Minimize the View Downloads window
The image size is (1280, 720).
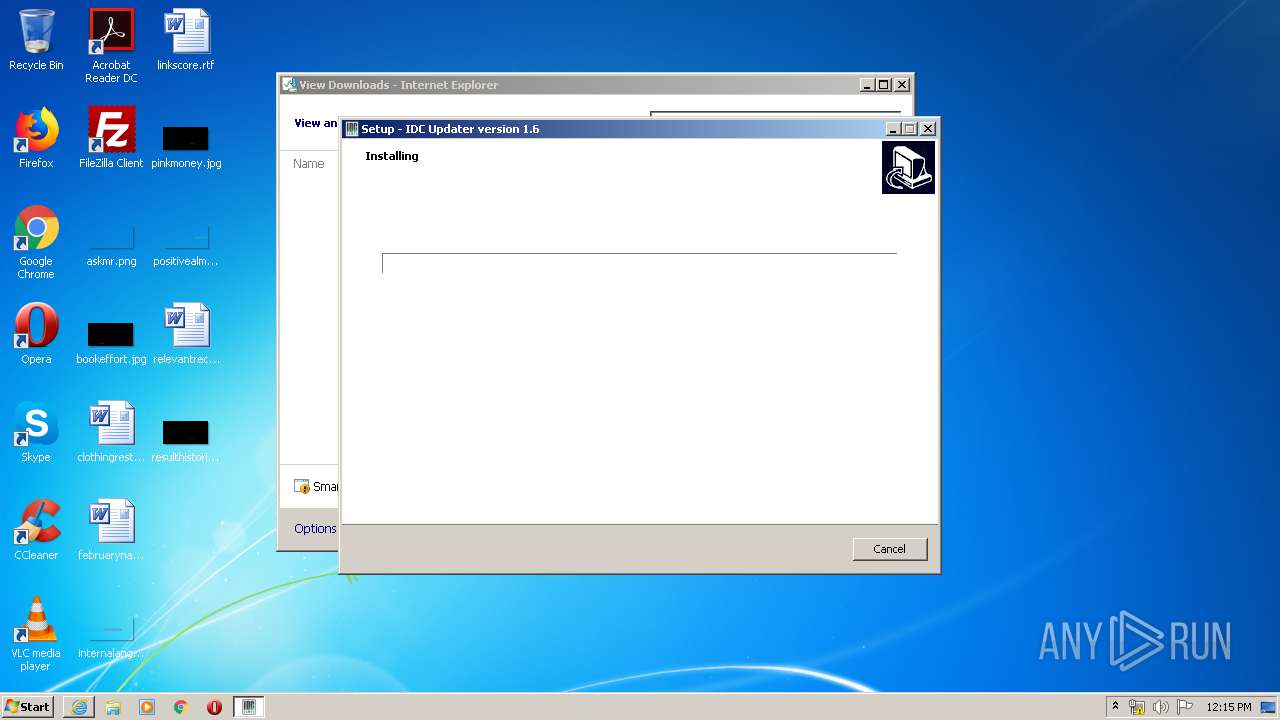tap(867, 85)
